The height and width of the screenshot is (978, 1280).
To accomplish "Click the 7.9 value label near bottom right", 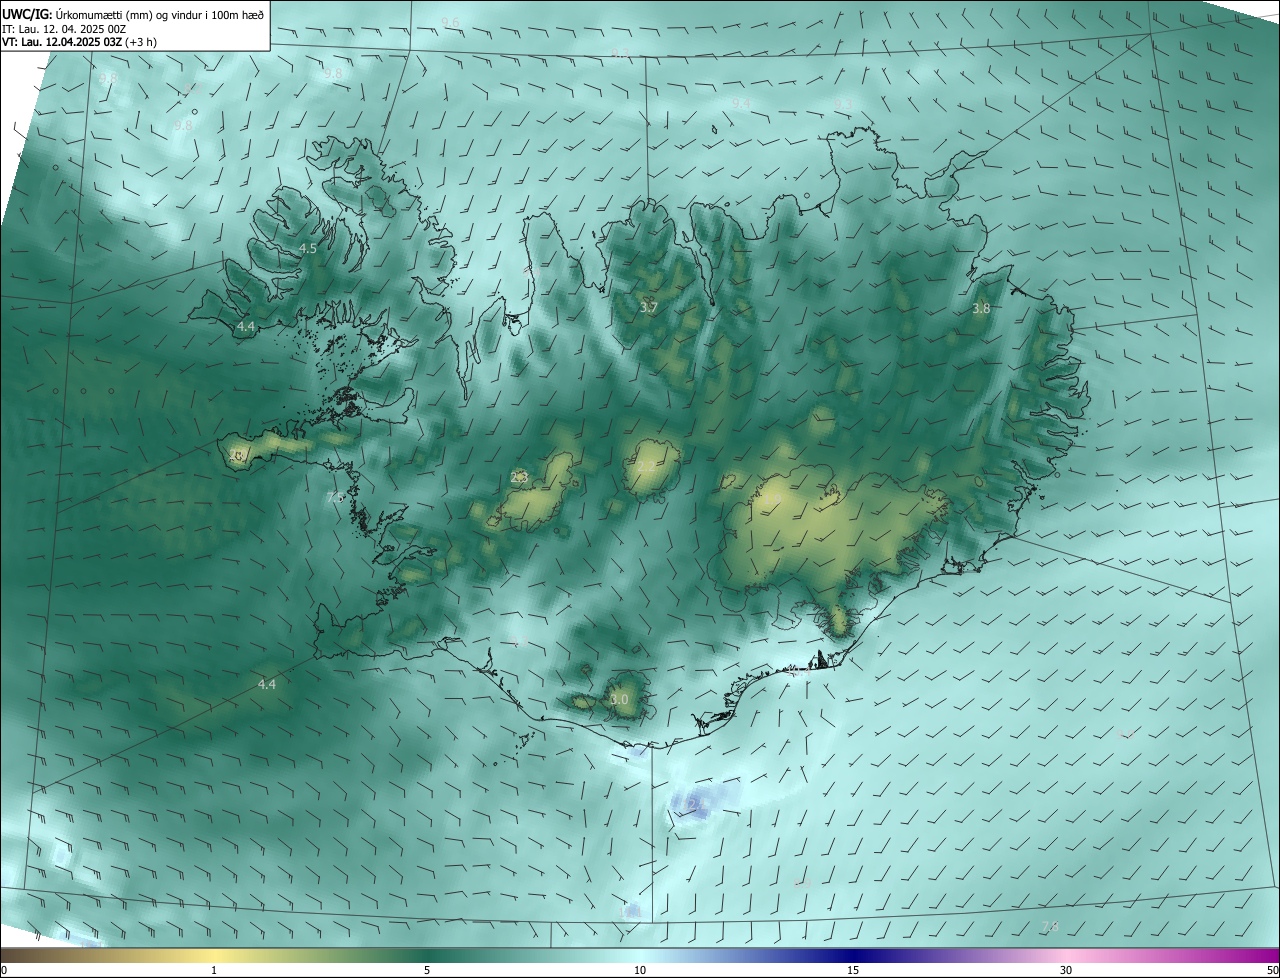I will click(1050, 927).
